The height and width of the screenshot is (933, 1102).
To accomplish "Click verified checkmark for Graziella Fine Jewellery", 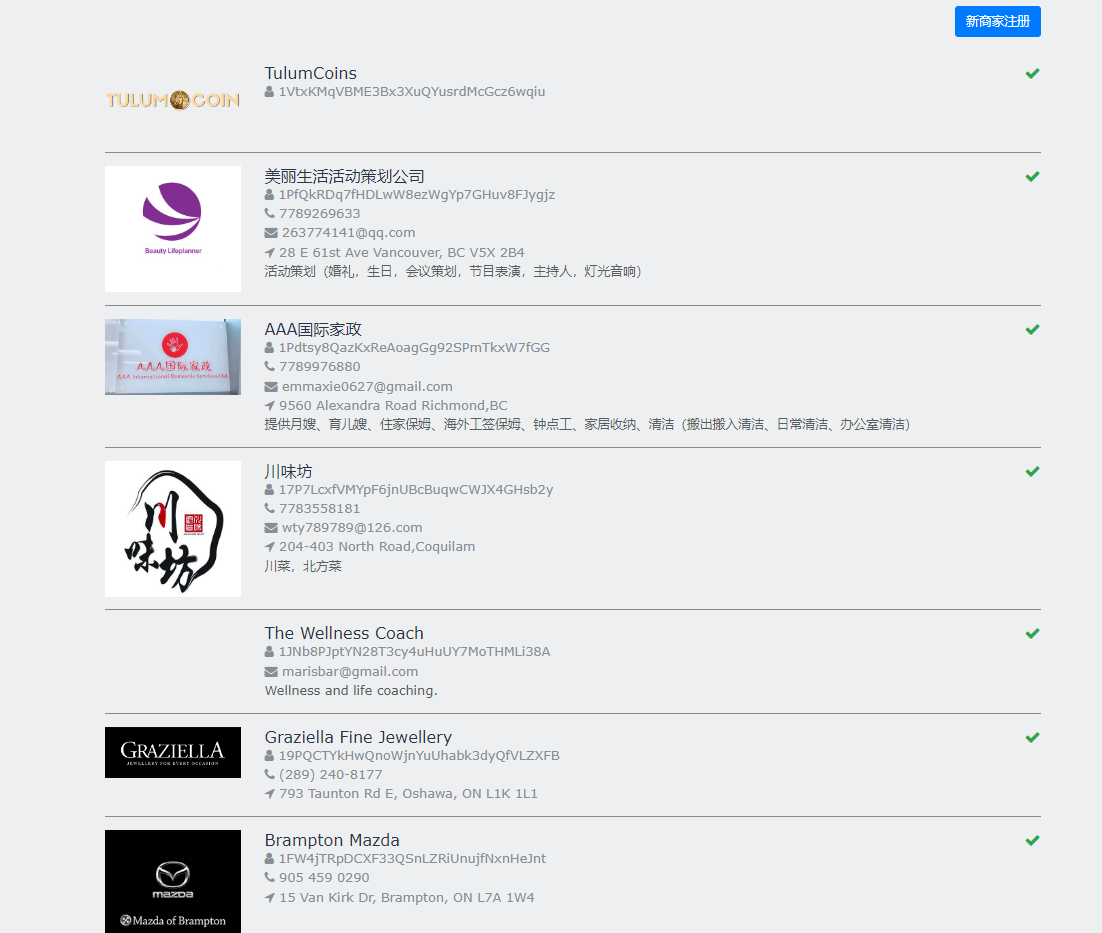I will coord(1032,738).
